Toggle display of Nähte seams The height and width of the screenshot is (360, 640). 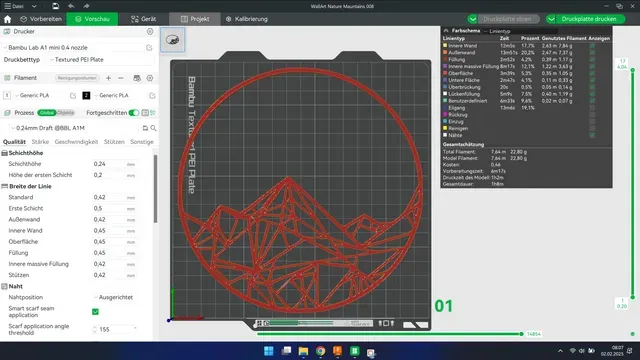point(592,135)
